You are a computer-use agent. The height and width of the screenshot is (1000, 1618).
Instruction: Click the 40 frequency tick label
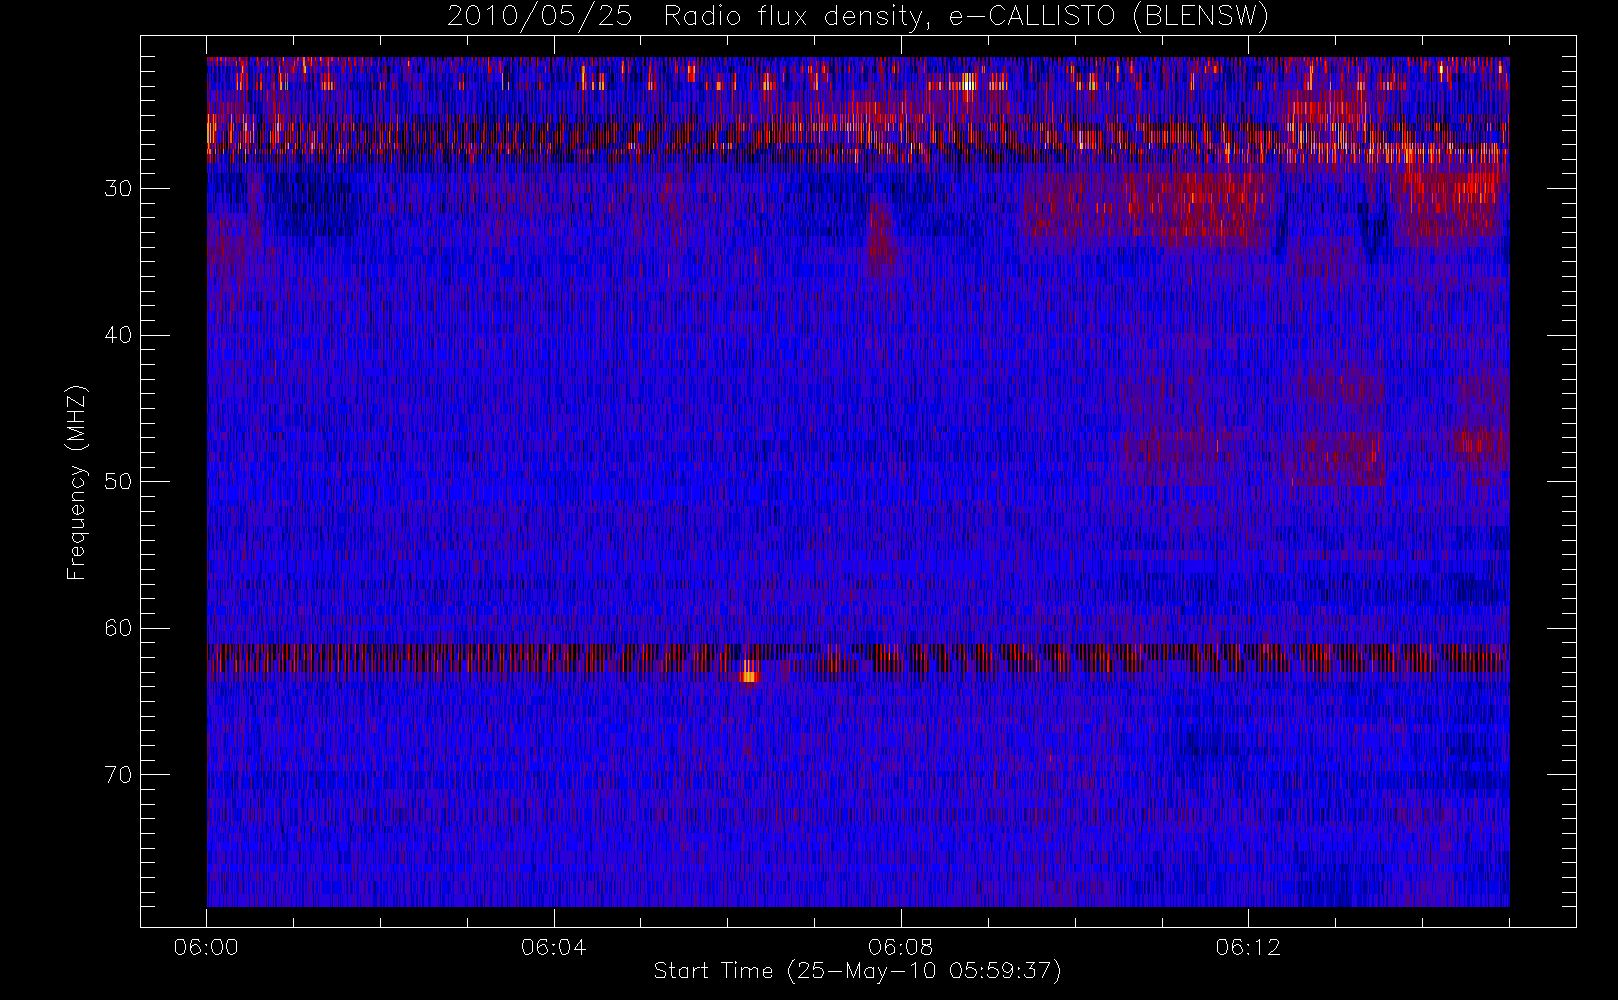(118, 335)
